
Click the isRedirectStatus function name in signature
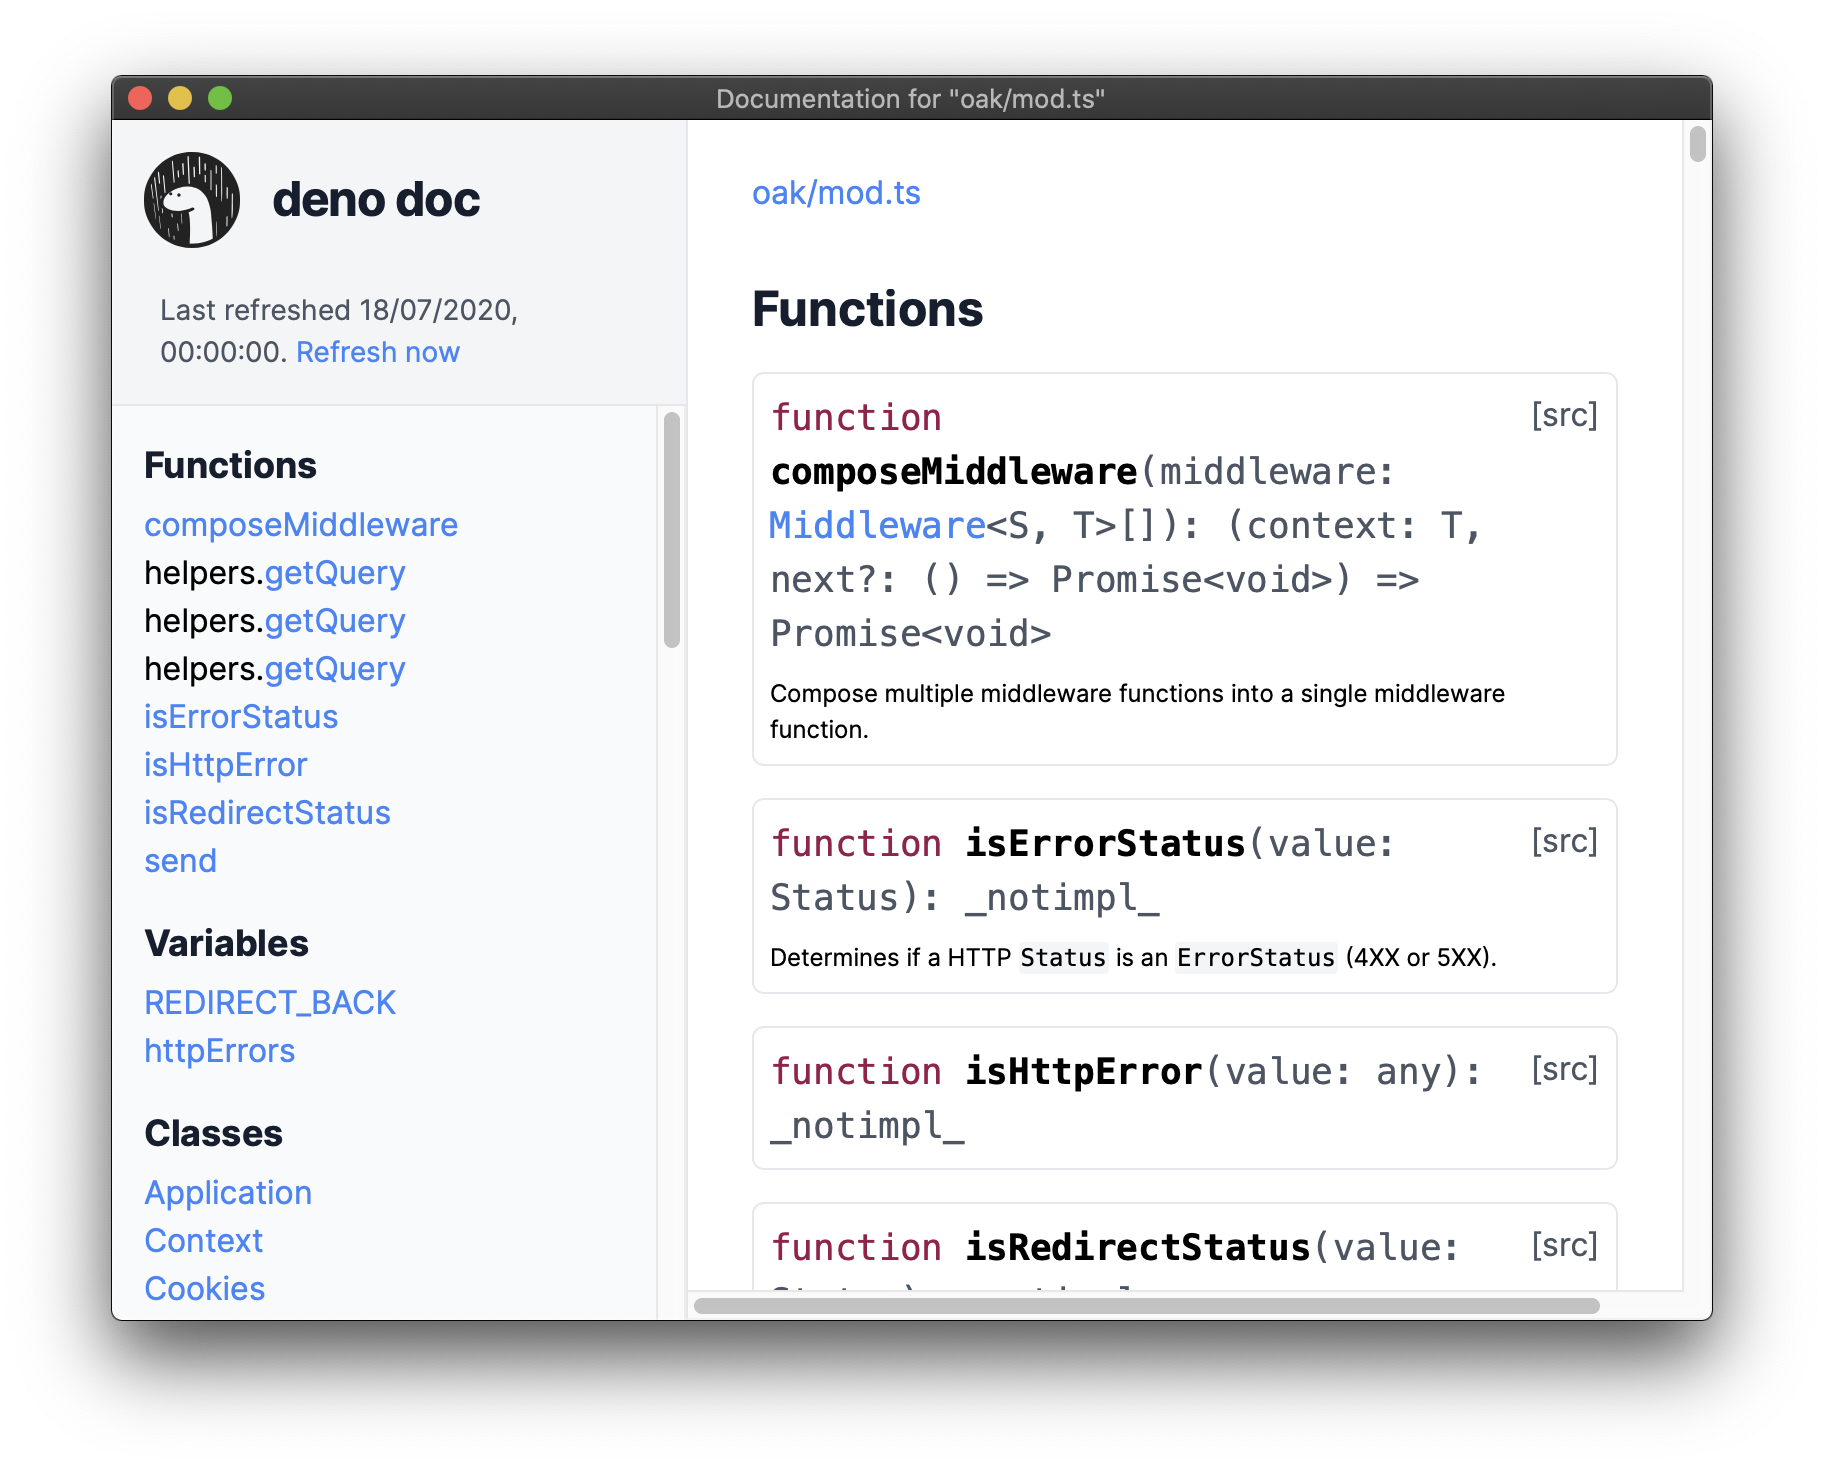click(1138, 1247)
